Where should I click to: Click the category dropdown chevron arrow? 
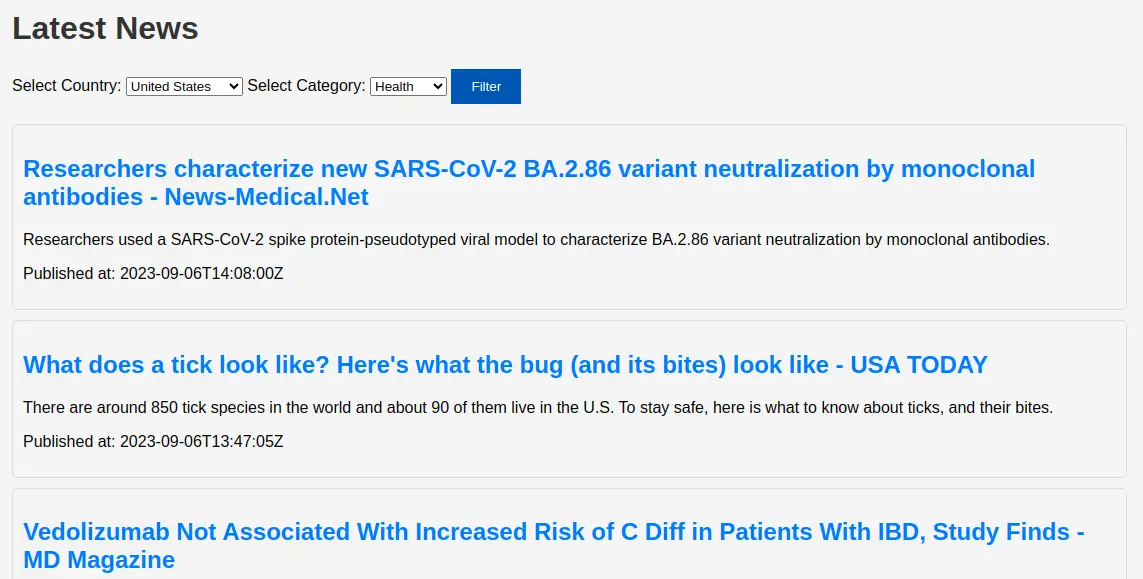[x=438, y=86]
